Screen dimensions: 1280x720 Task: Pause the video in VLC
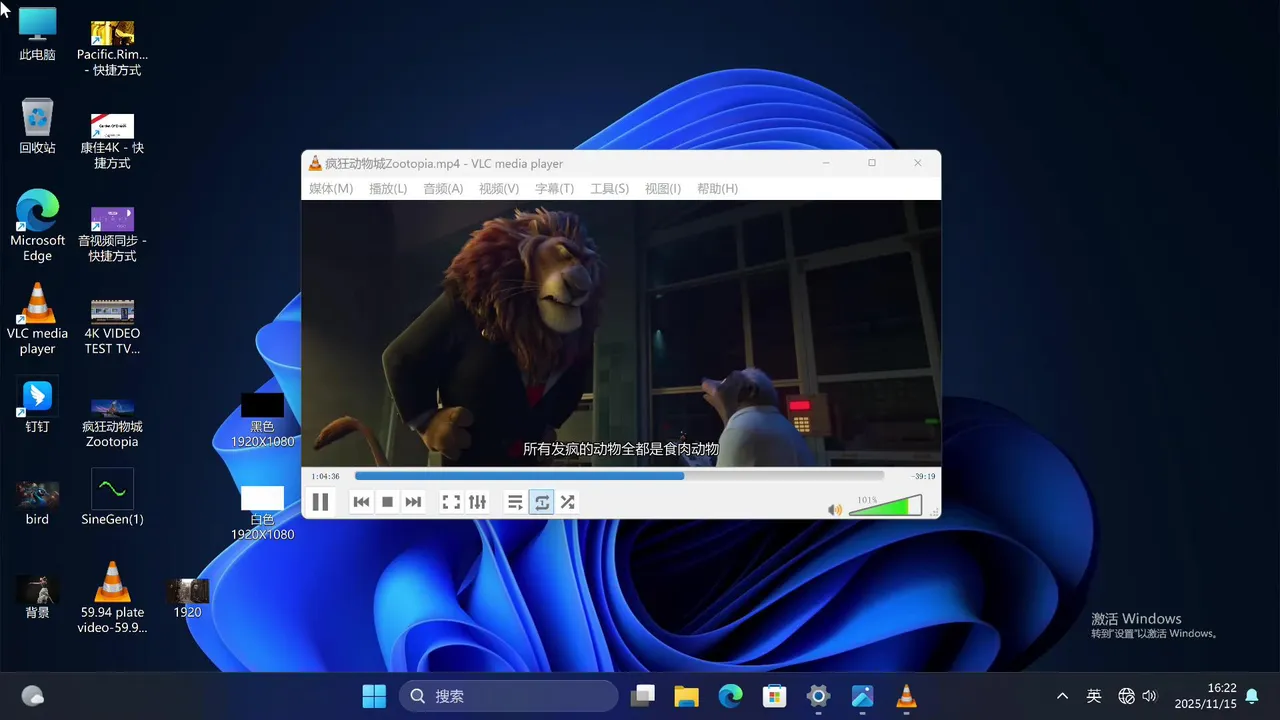pyautogui.click(x=320, y=502)
